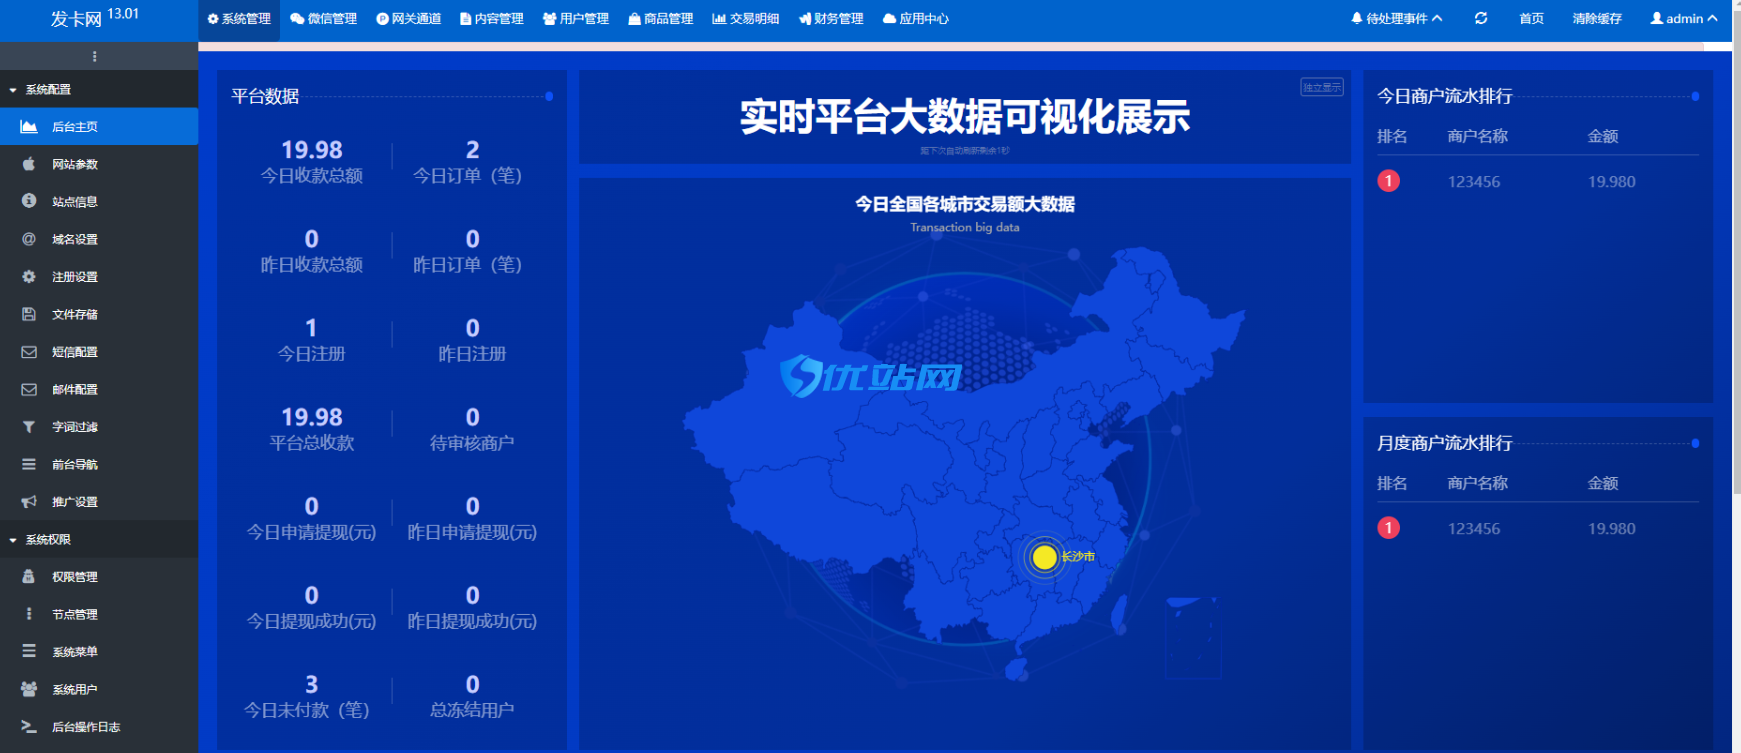The width and height of the screenshot is (1741, 753).
Task: Click the 今日订单（笔） value
Action: coord(472,150)
